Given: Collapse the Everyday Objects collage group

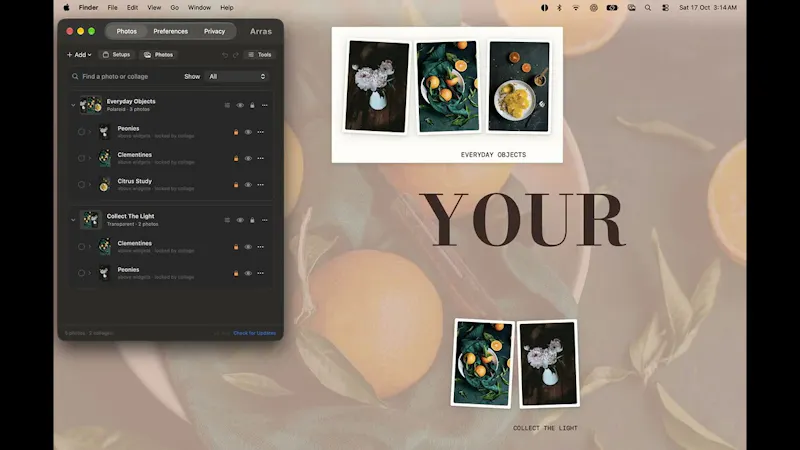Looking at the screenshot, I should pos(73,105).
